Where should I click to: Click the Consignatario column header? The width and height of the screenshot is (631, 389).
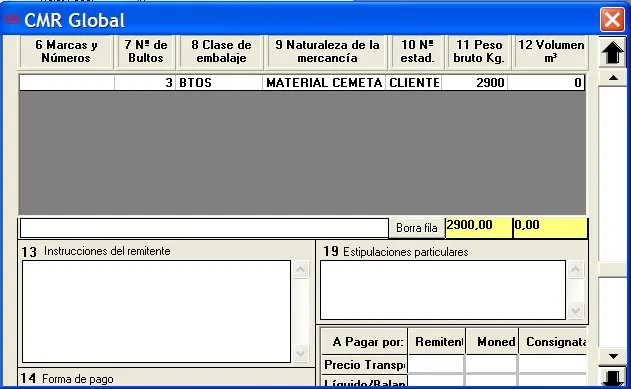[553, 342]
